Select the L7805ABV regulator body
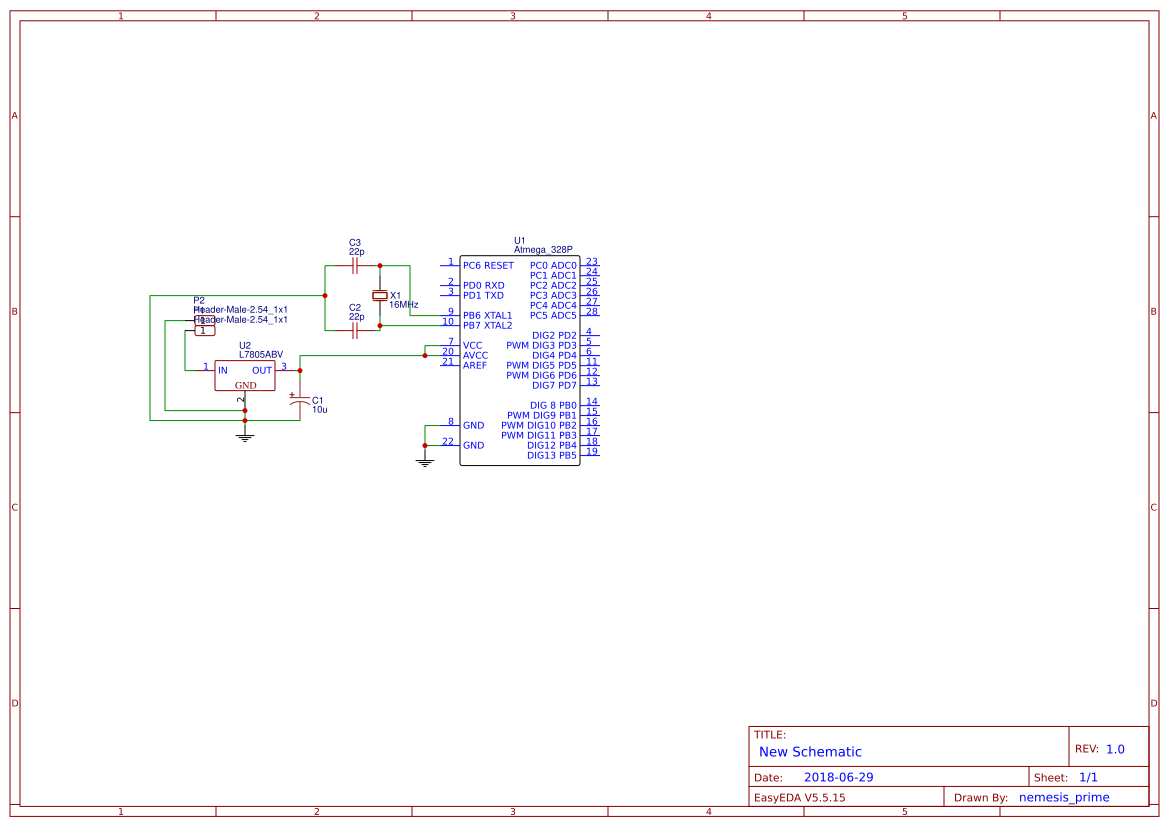Image resolution: width=1169 pixels, height=827 pixels. click(x=245, y=375)
